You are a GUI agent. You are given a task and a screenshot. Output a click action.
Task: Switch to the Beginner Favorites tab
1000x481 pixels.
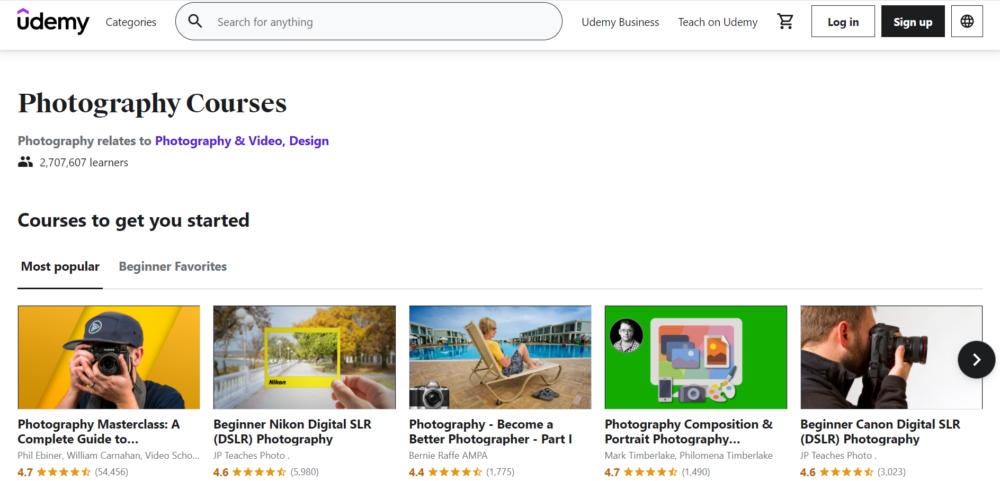click(173, 267)
